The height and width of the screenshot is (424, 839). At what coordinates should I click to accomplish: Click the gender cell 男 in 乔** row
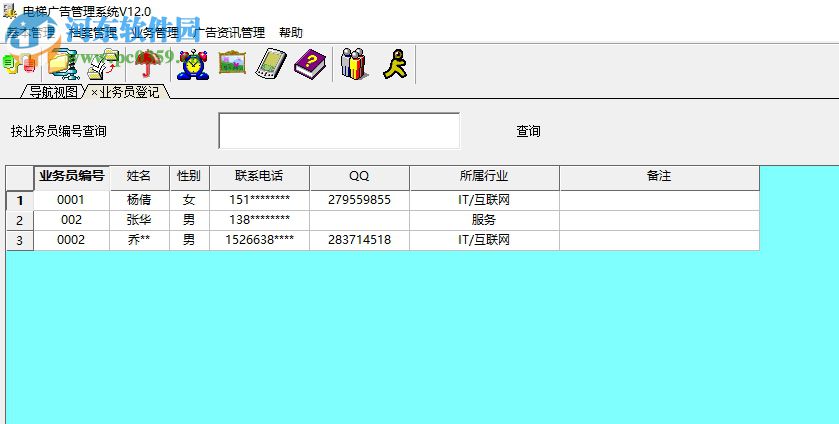189,240
